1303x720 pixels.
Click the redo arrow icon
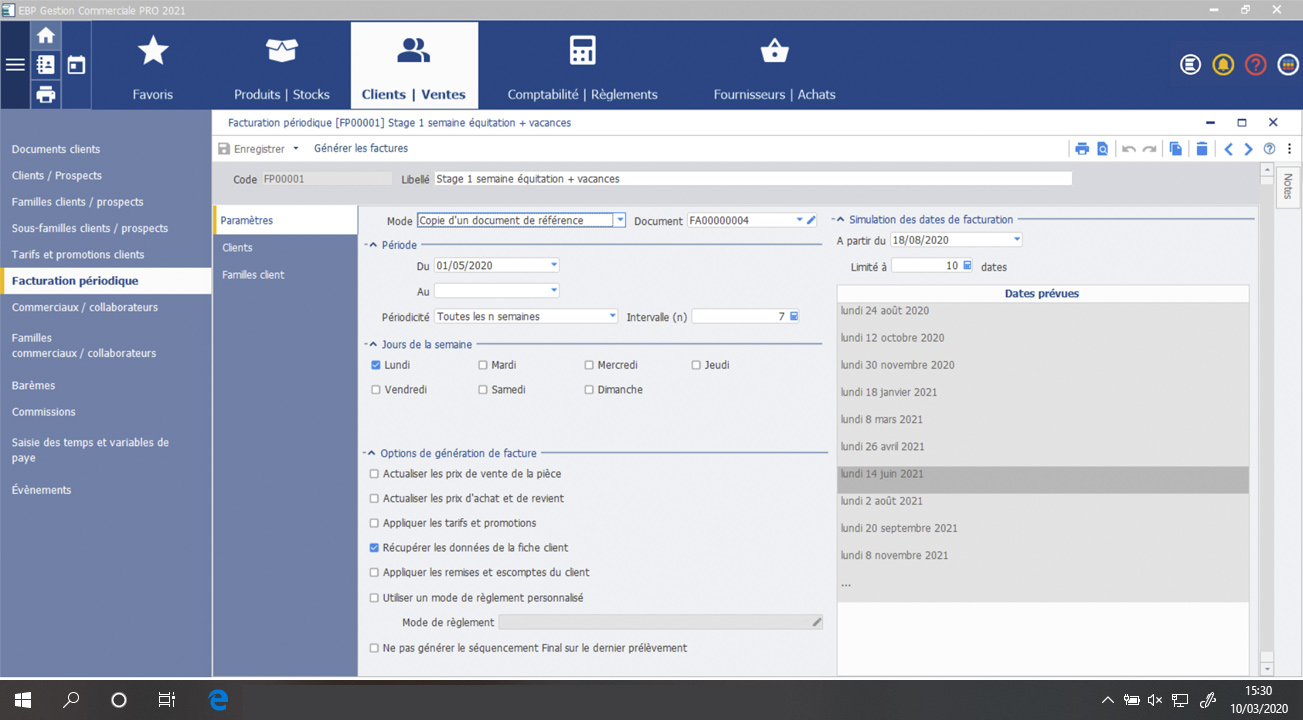pyautogui.click(x=1150, y=149)
